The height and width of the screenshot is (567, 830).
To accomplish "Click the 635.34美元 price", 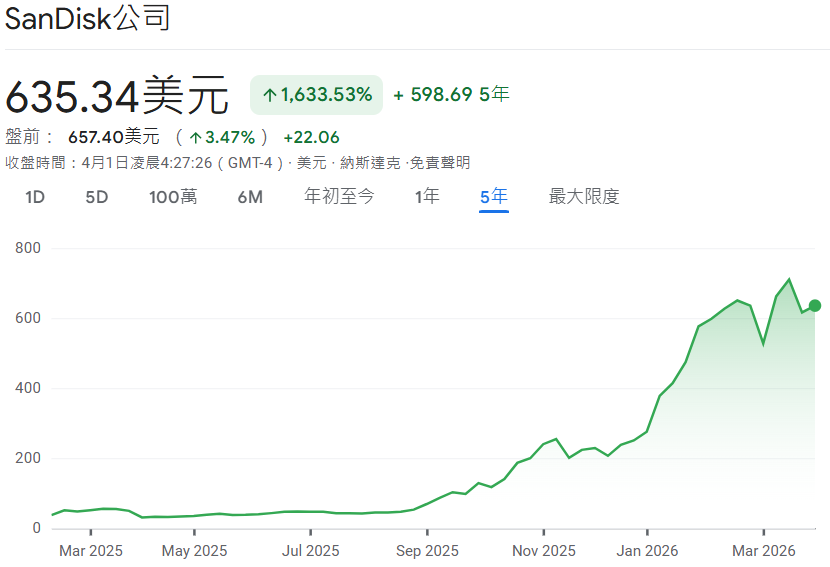I will [x=117, y=95].
